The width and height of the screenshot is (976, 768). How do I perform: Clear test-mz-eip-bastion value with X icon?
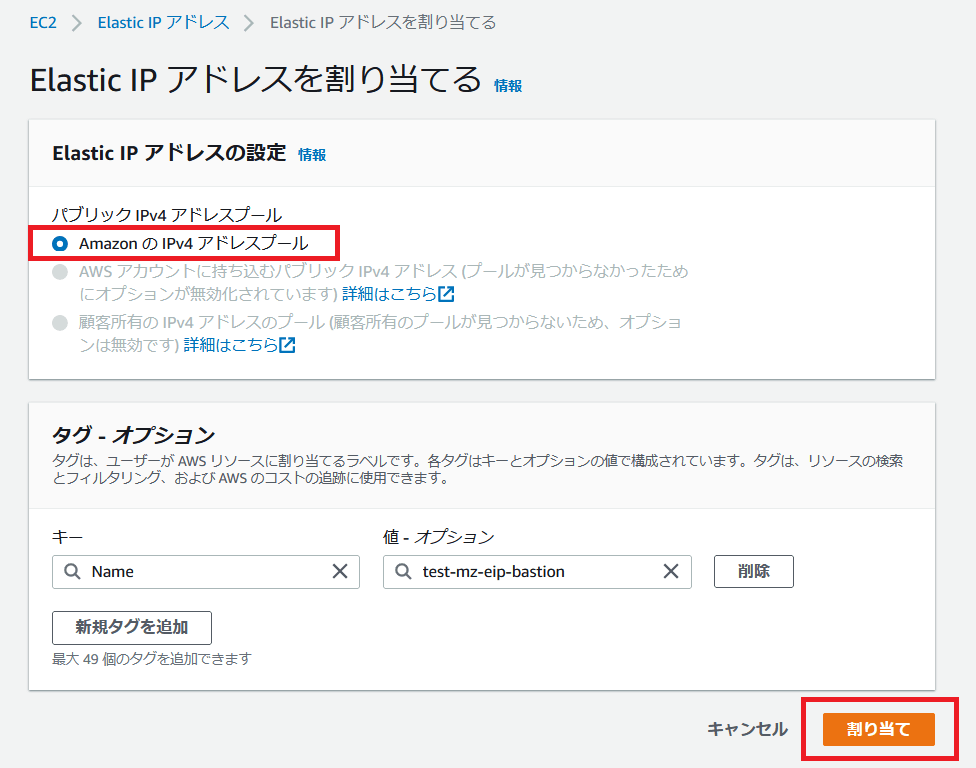pos(671,571)
